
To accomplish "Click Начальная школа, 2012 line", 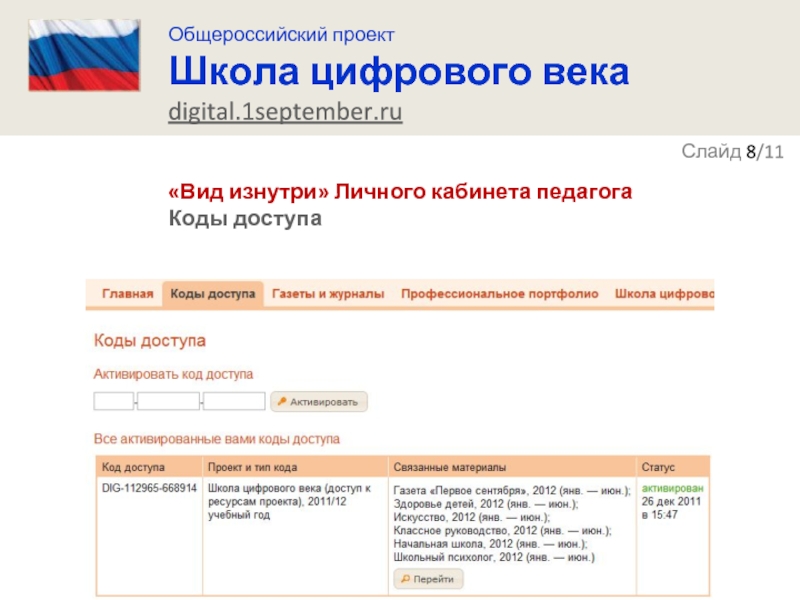I will pyautogui.click(x=490, y=544).
